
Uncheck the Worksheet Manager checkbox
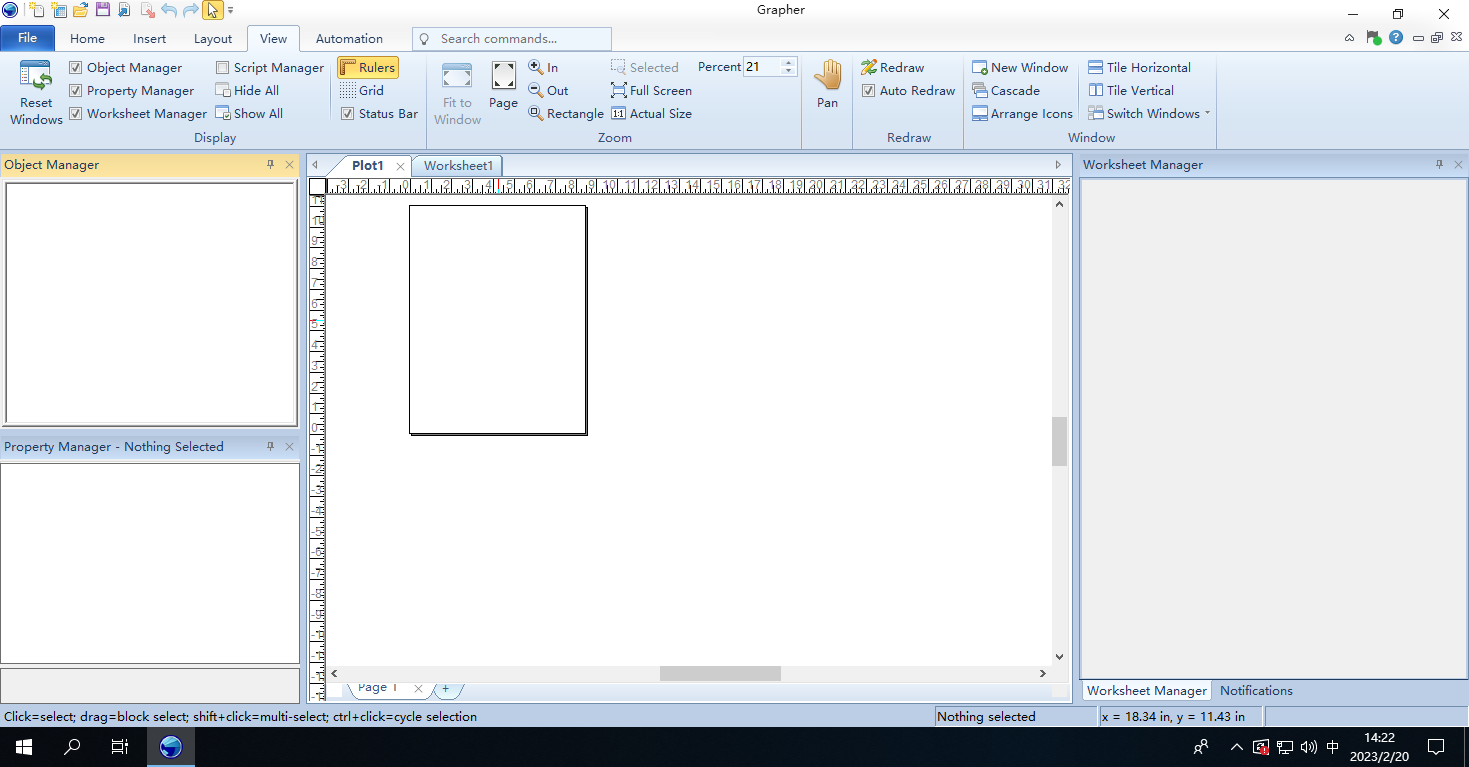pyautogui.click(x=76, y=114)
